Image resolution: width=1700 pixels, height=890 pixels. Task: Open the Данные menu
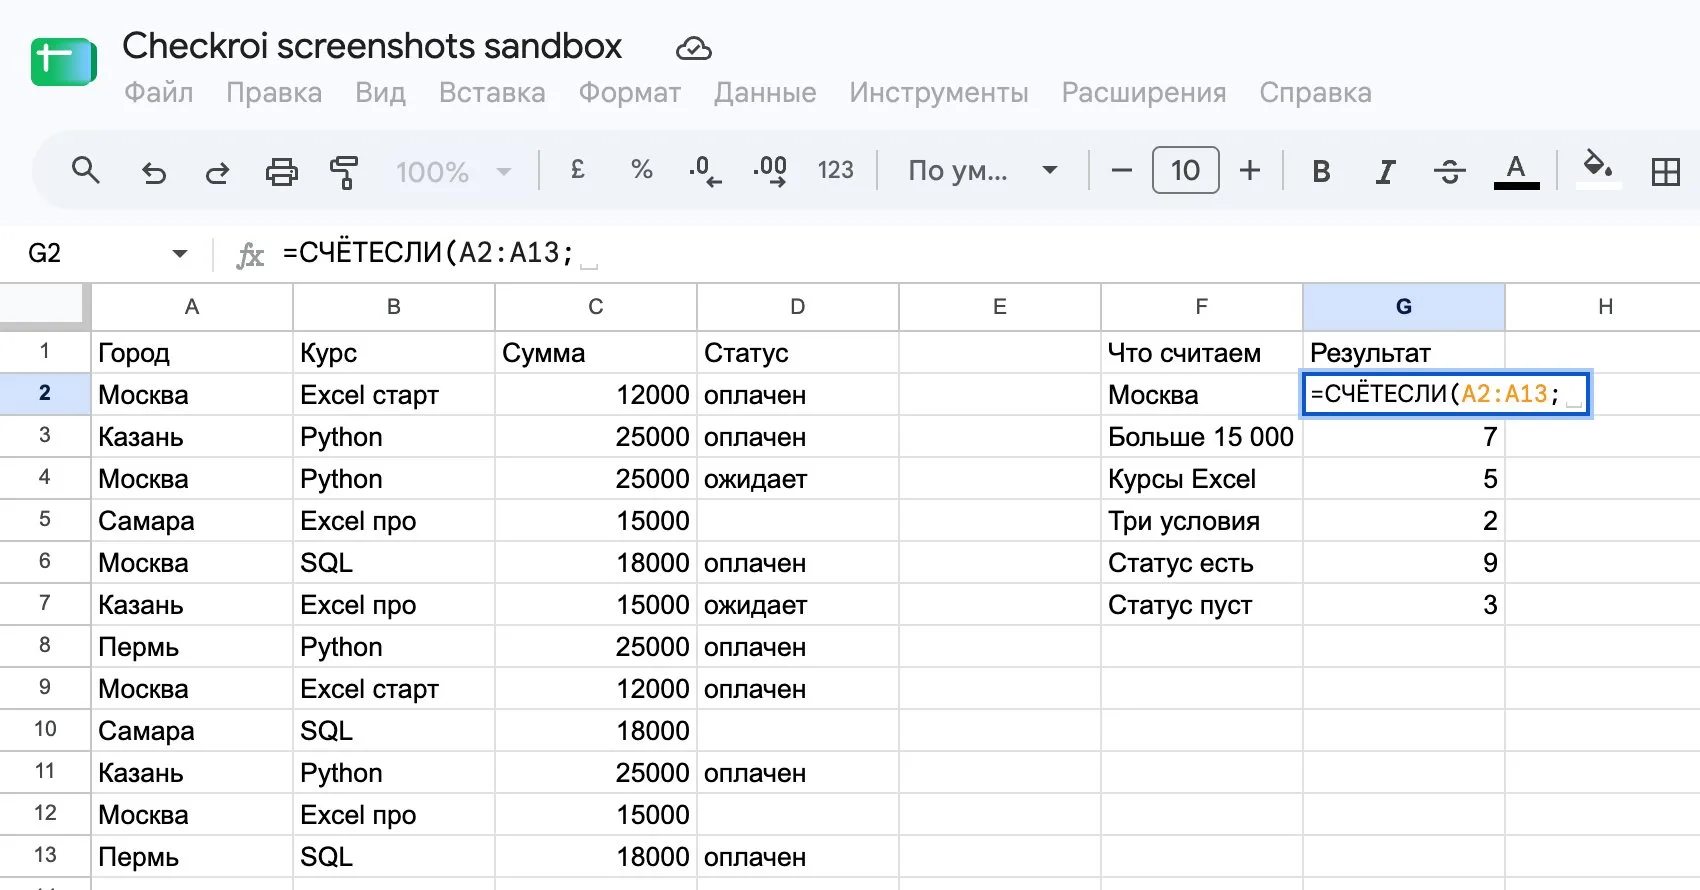(x=765, y=93)
